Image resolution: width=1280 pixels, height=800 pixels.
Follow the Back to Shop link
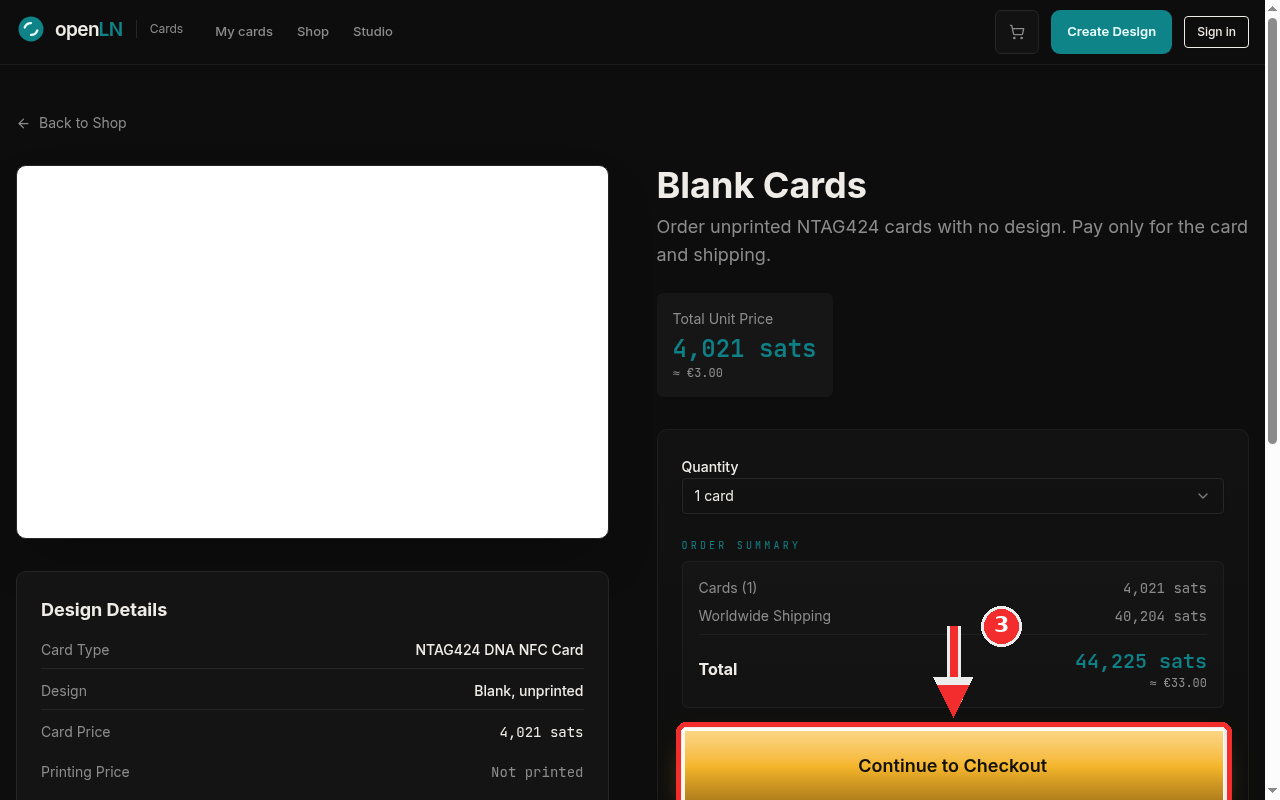tap(72, 123)
